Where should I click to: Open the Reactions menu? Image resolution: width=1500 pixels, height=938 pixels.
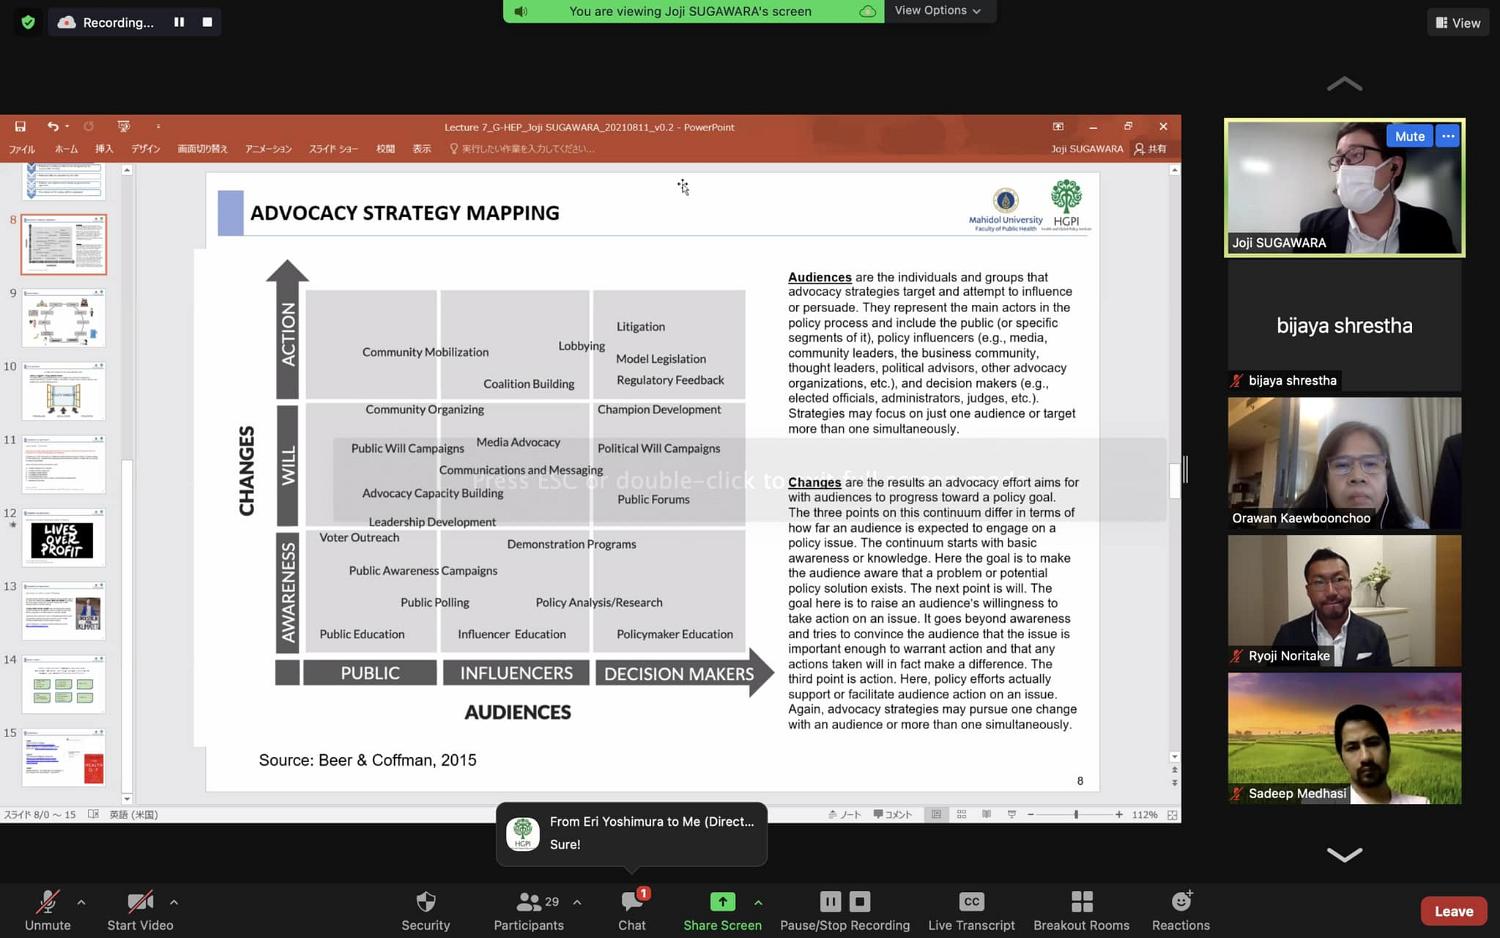(1181, 910)
